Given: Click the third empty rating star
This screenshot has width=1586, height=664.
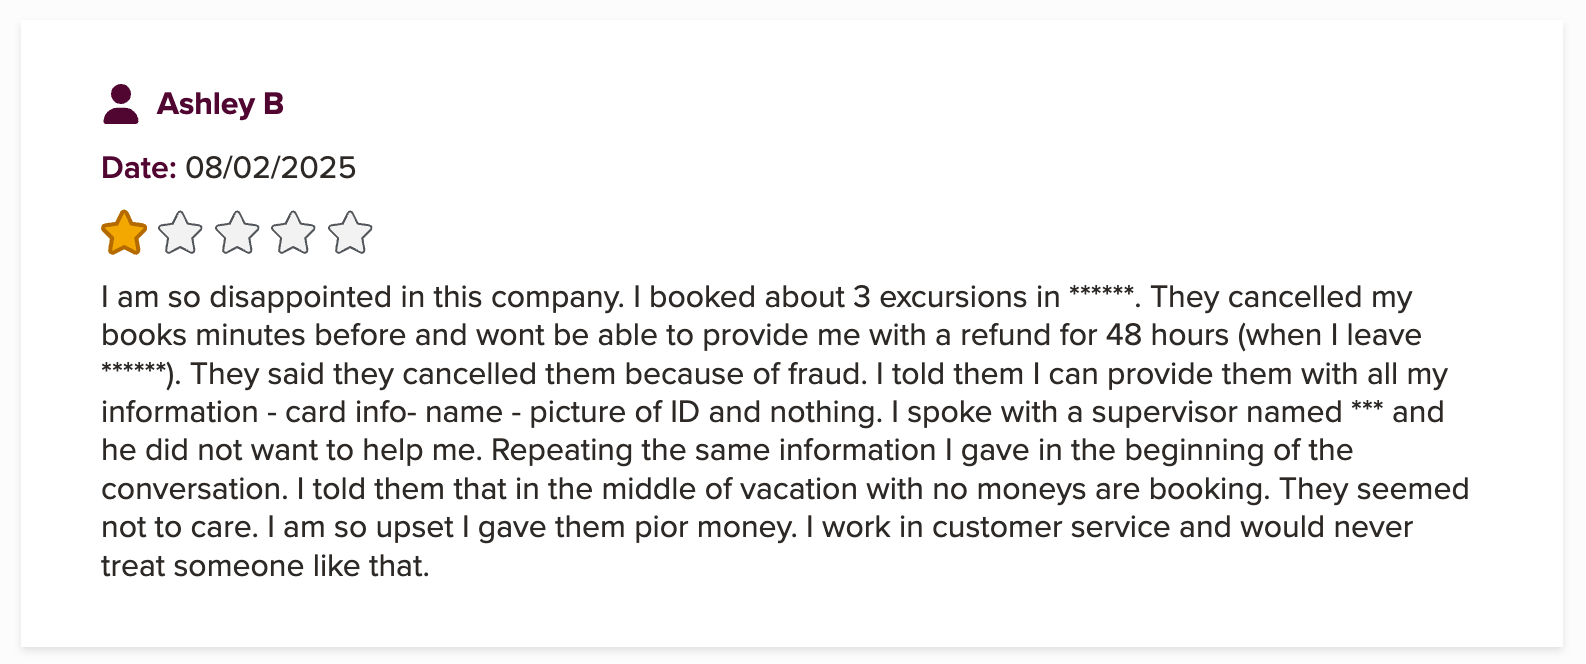Looking at the screenshot, I should (237, 234).
